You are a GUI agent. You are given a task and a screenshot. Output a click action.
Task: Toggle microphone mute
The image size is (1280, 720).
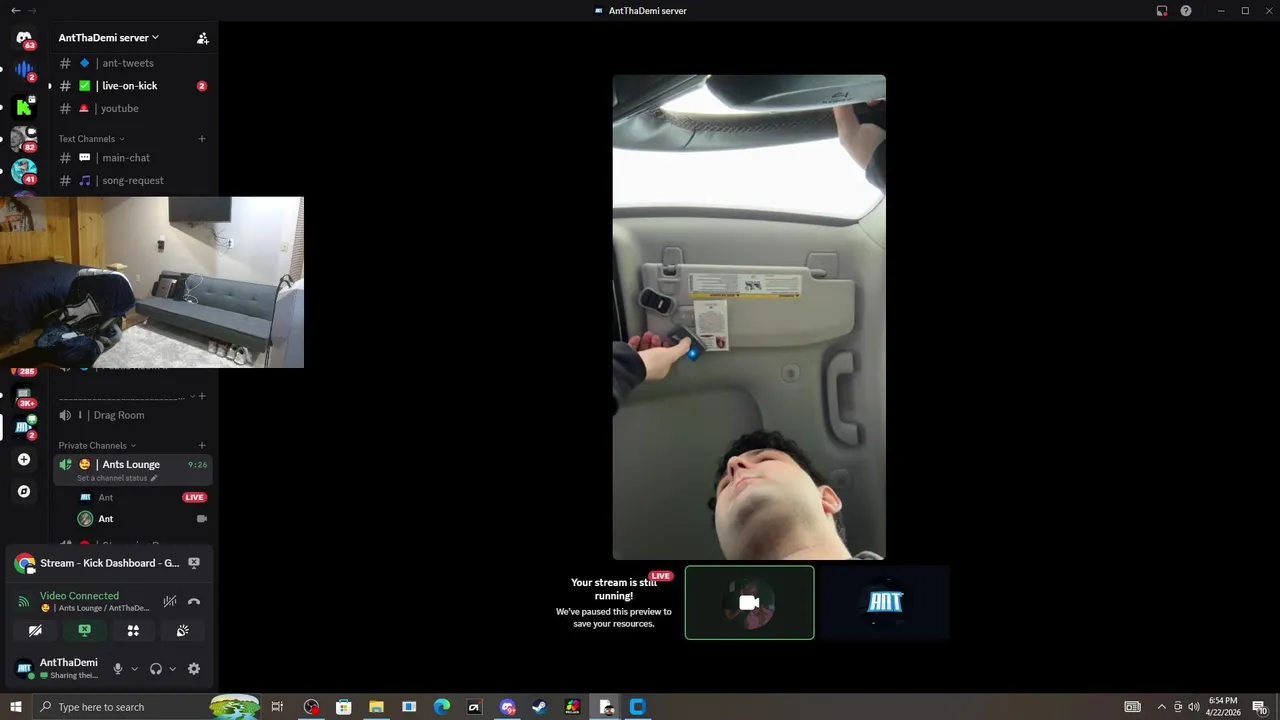coord(118,669)
